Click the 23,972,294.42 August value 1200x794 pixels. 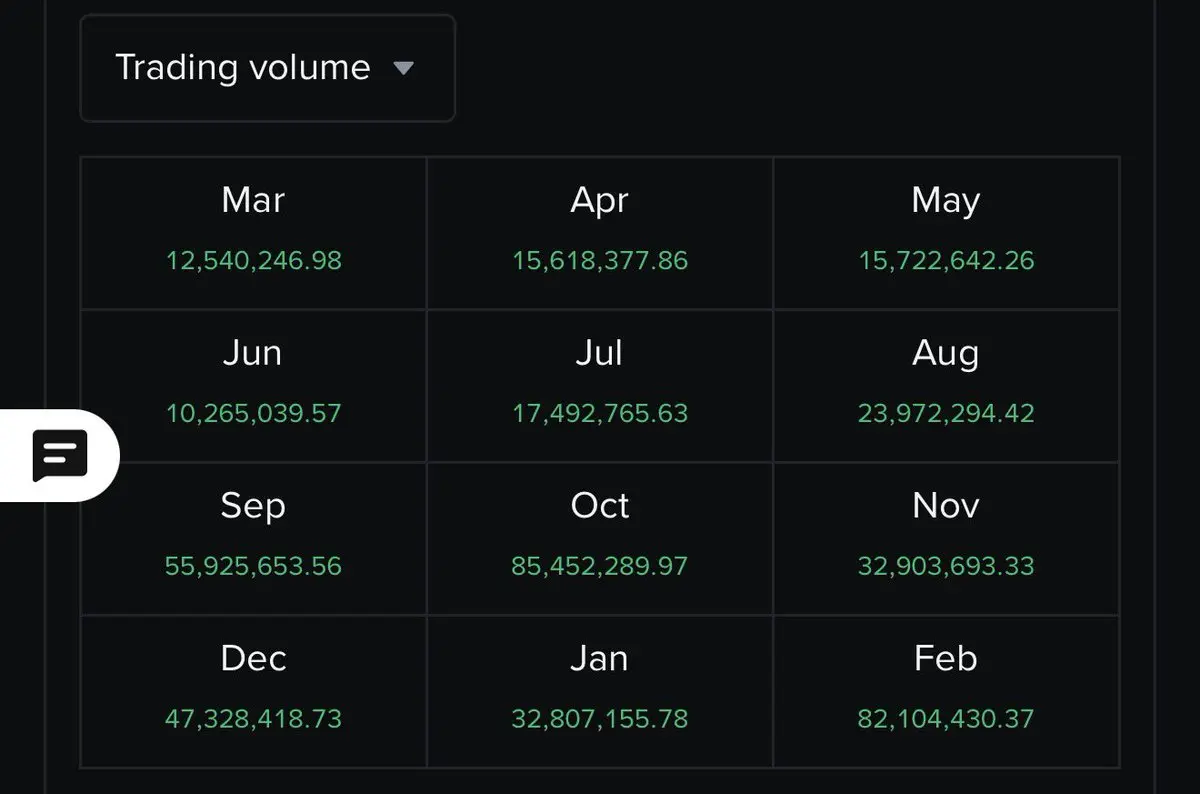click(x=946, y=413)
